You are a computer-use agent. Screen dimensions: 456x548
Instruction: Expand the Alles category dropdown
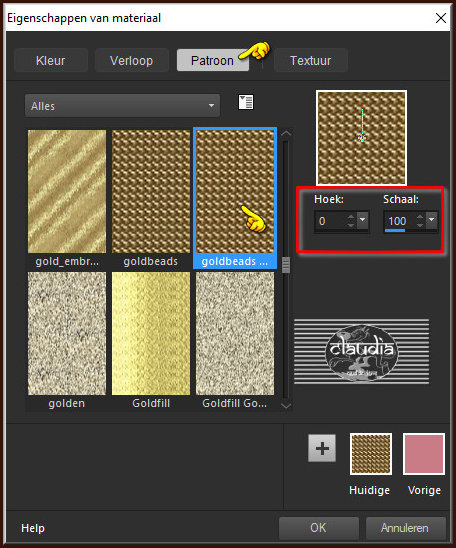click(x=122, y=106)
